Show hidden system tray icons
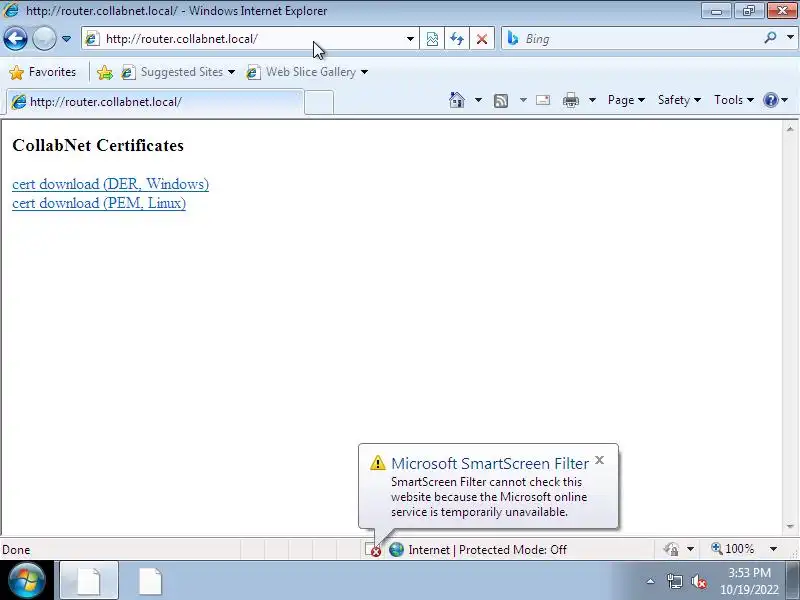The height and width of the screenshot is (600, 800). coord(650,581)
